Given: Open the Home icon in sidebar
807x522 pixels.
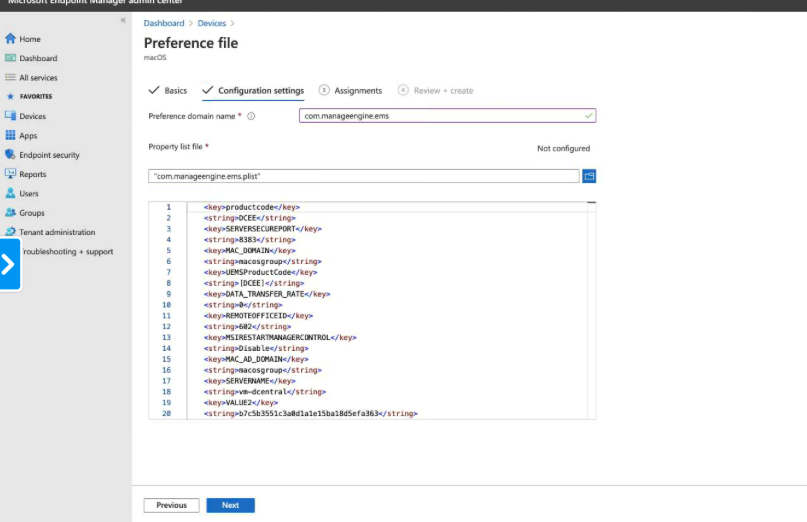Looking at the screenshot, I should click(x=10, y=39).
